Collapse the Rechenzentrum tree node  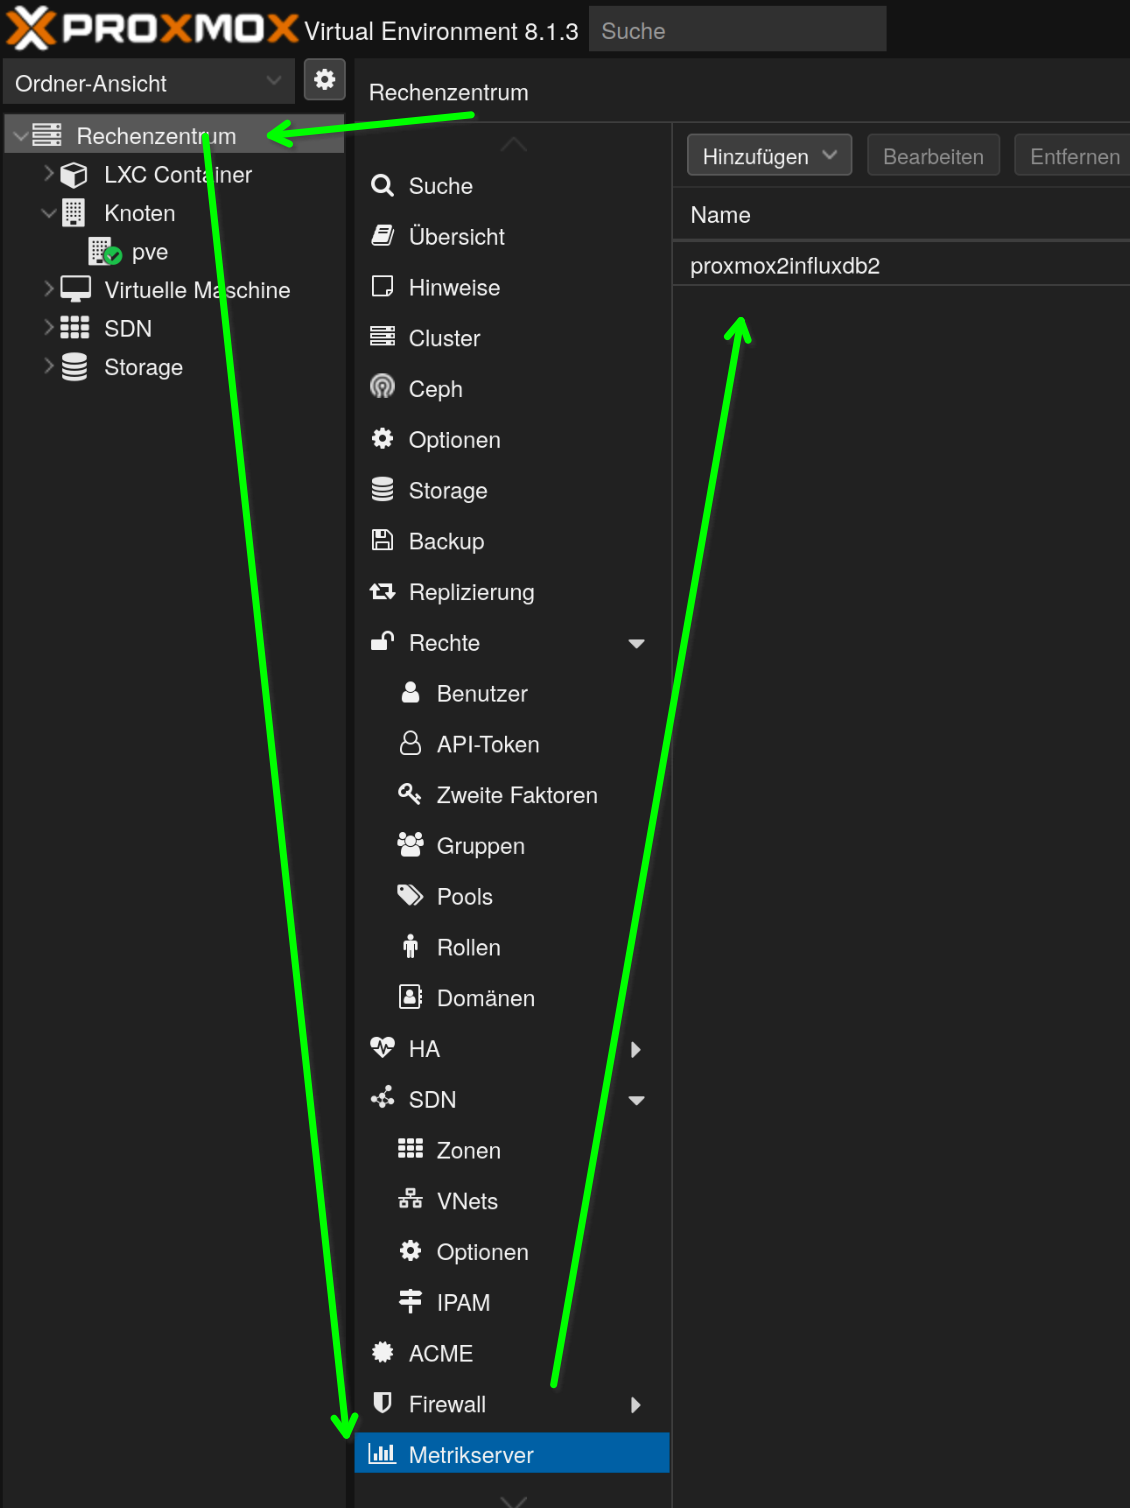pos(20,135)
